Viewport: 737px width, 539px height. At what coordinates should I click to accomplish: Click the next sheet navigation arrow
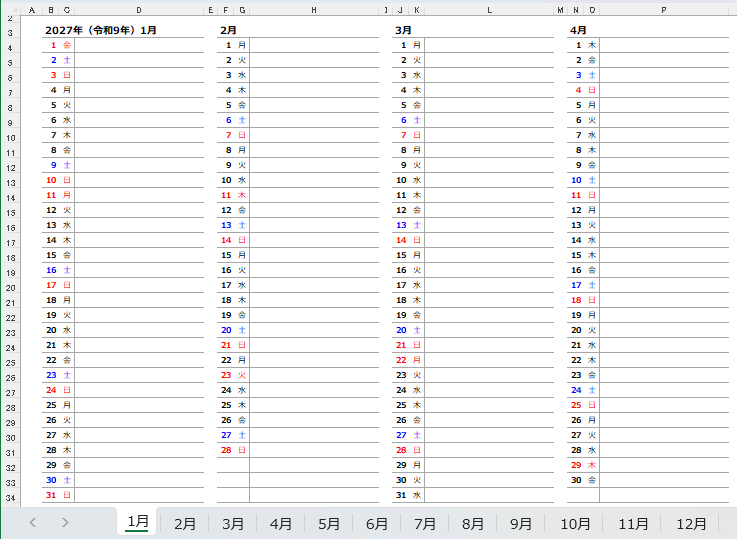65,522
